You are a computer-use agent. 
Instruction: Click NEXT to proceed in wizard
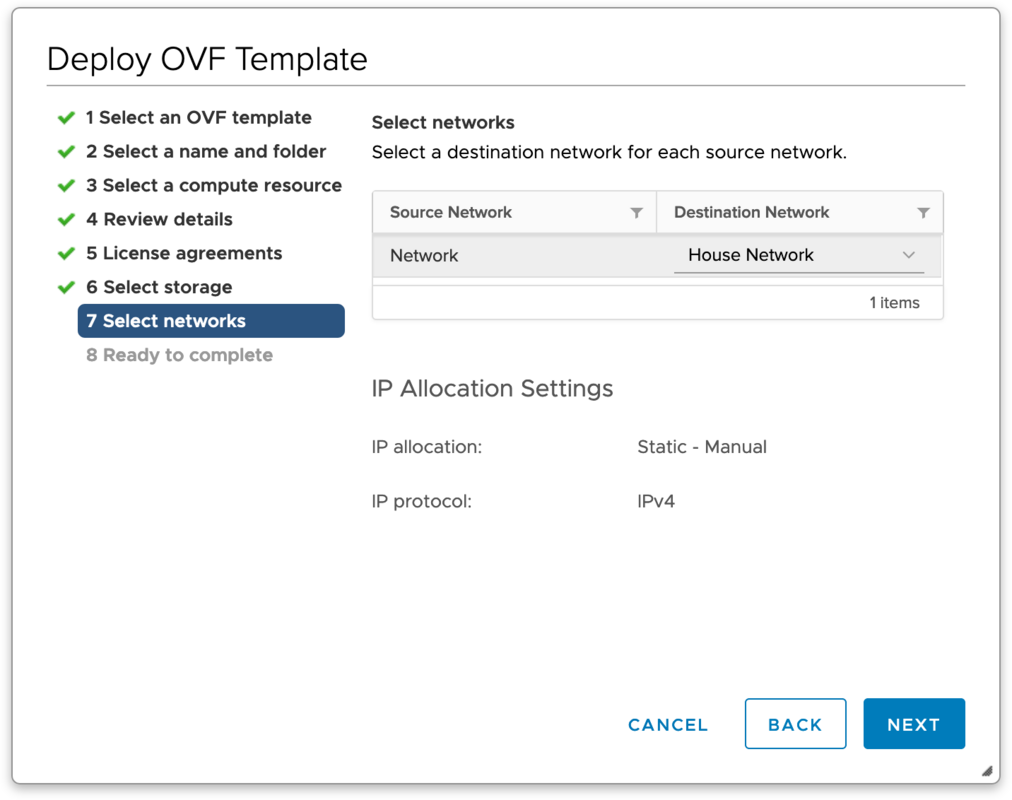913,724
